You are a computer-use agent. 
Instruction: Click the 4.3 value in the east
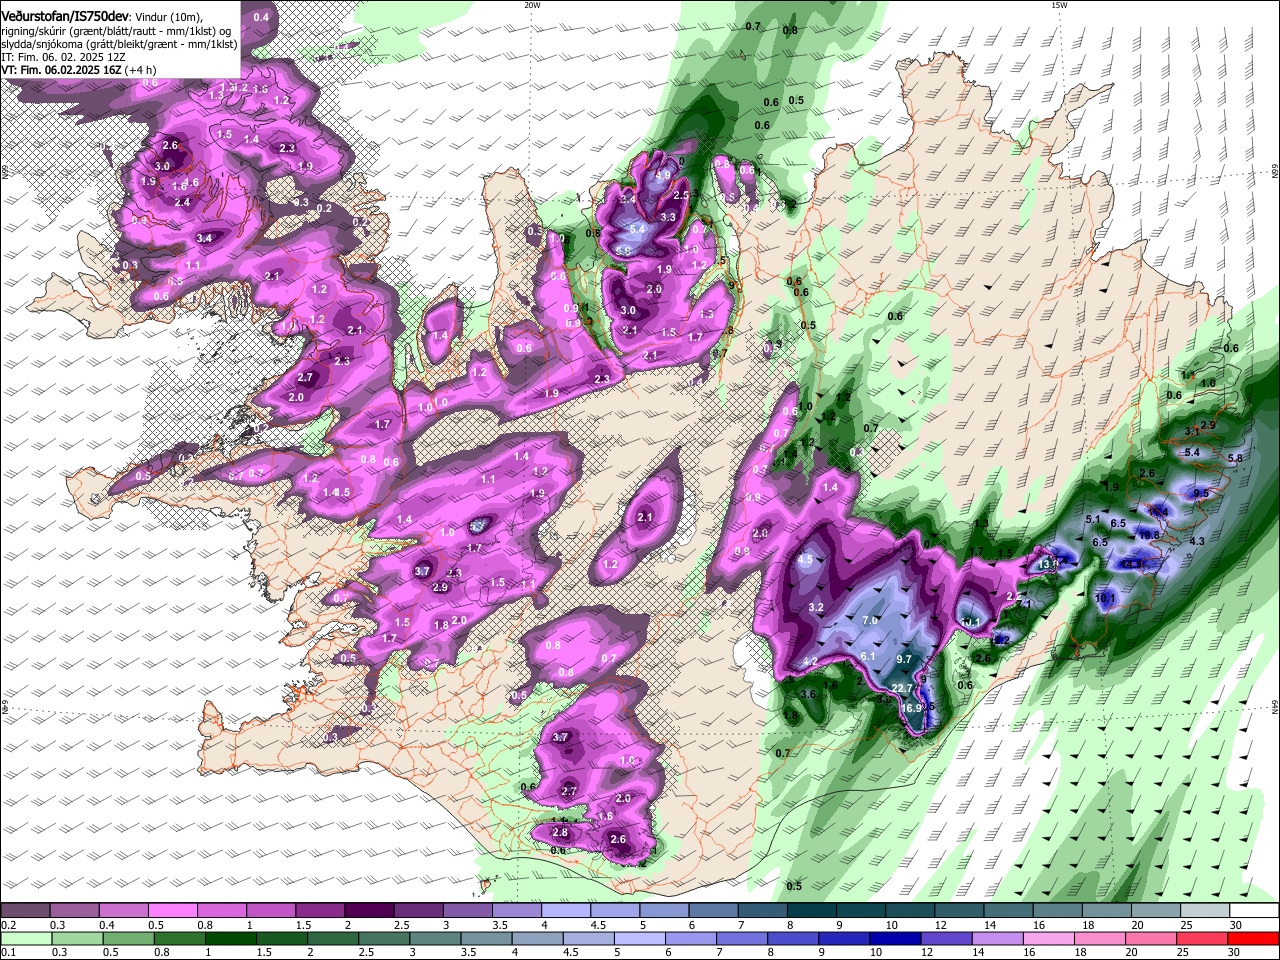pyautogui.click(x=1197, y=541)
